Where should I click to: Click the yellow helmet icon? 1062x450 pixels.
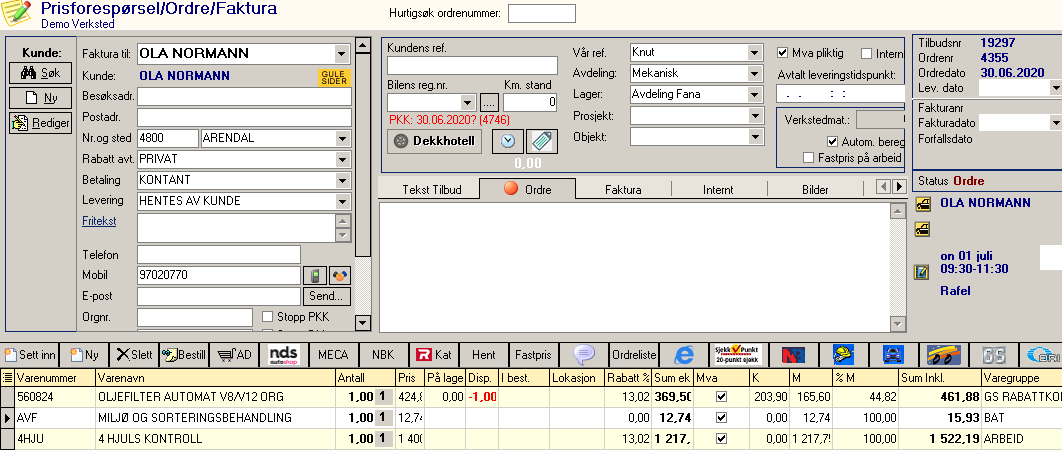click(x=843, y=354)
